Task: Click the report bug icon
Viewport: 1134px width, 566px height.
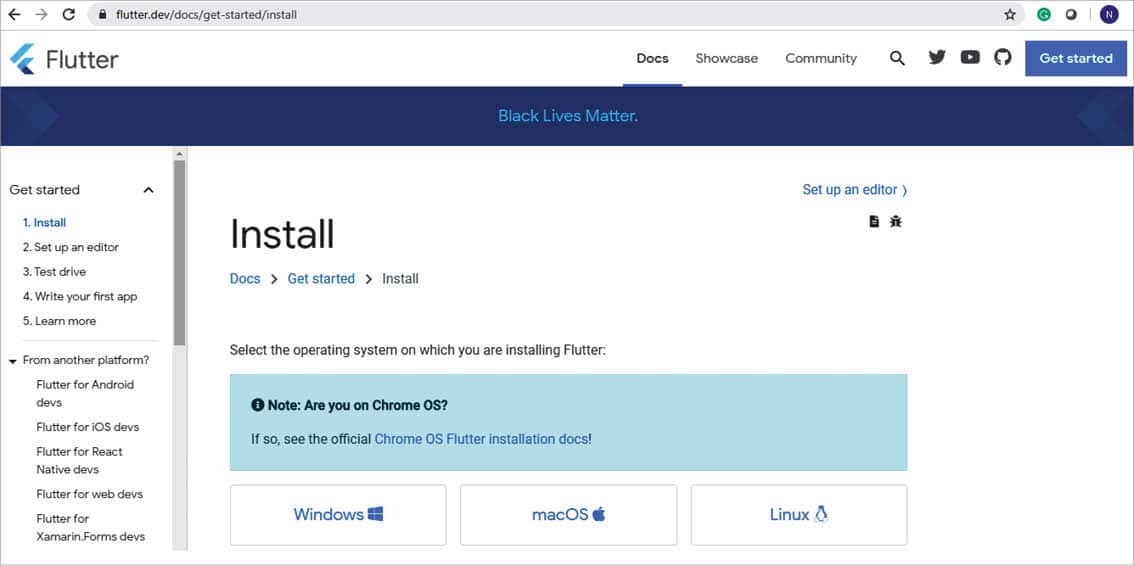Action: 896,221
